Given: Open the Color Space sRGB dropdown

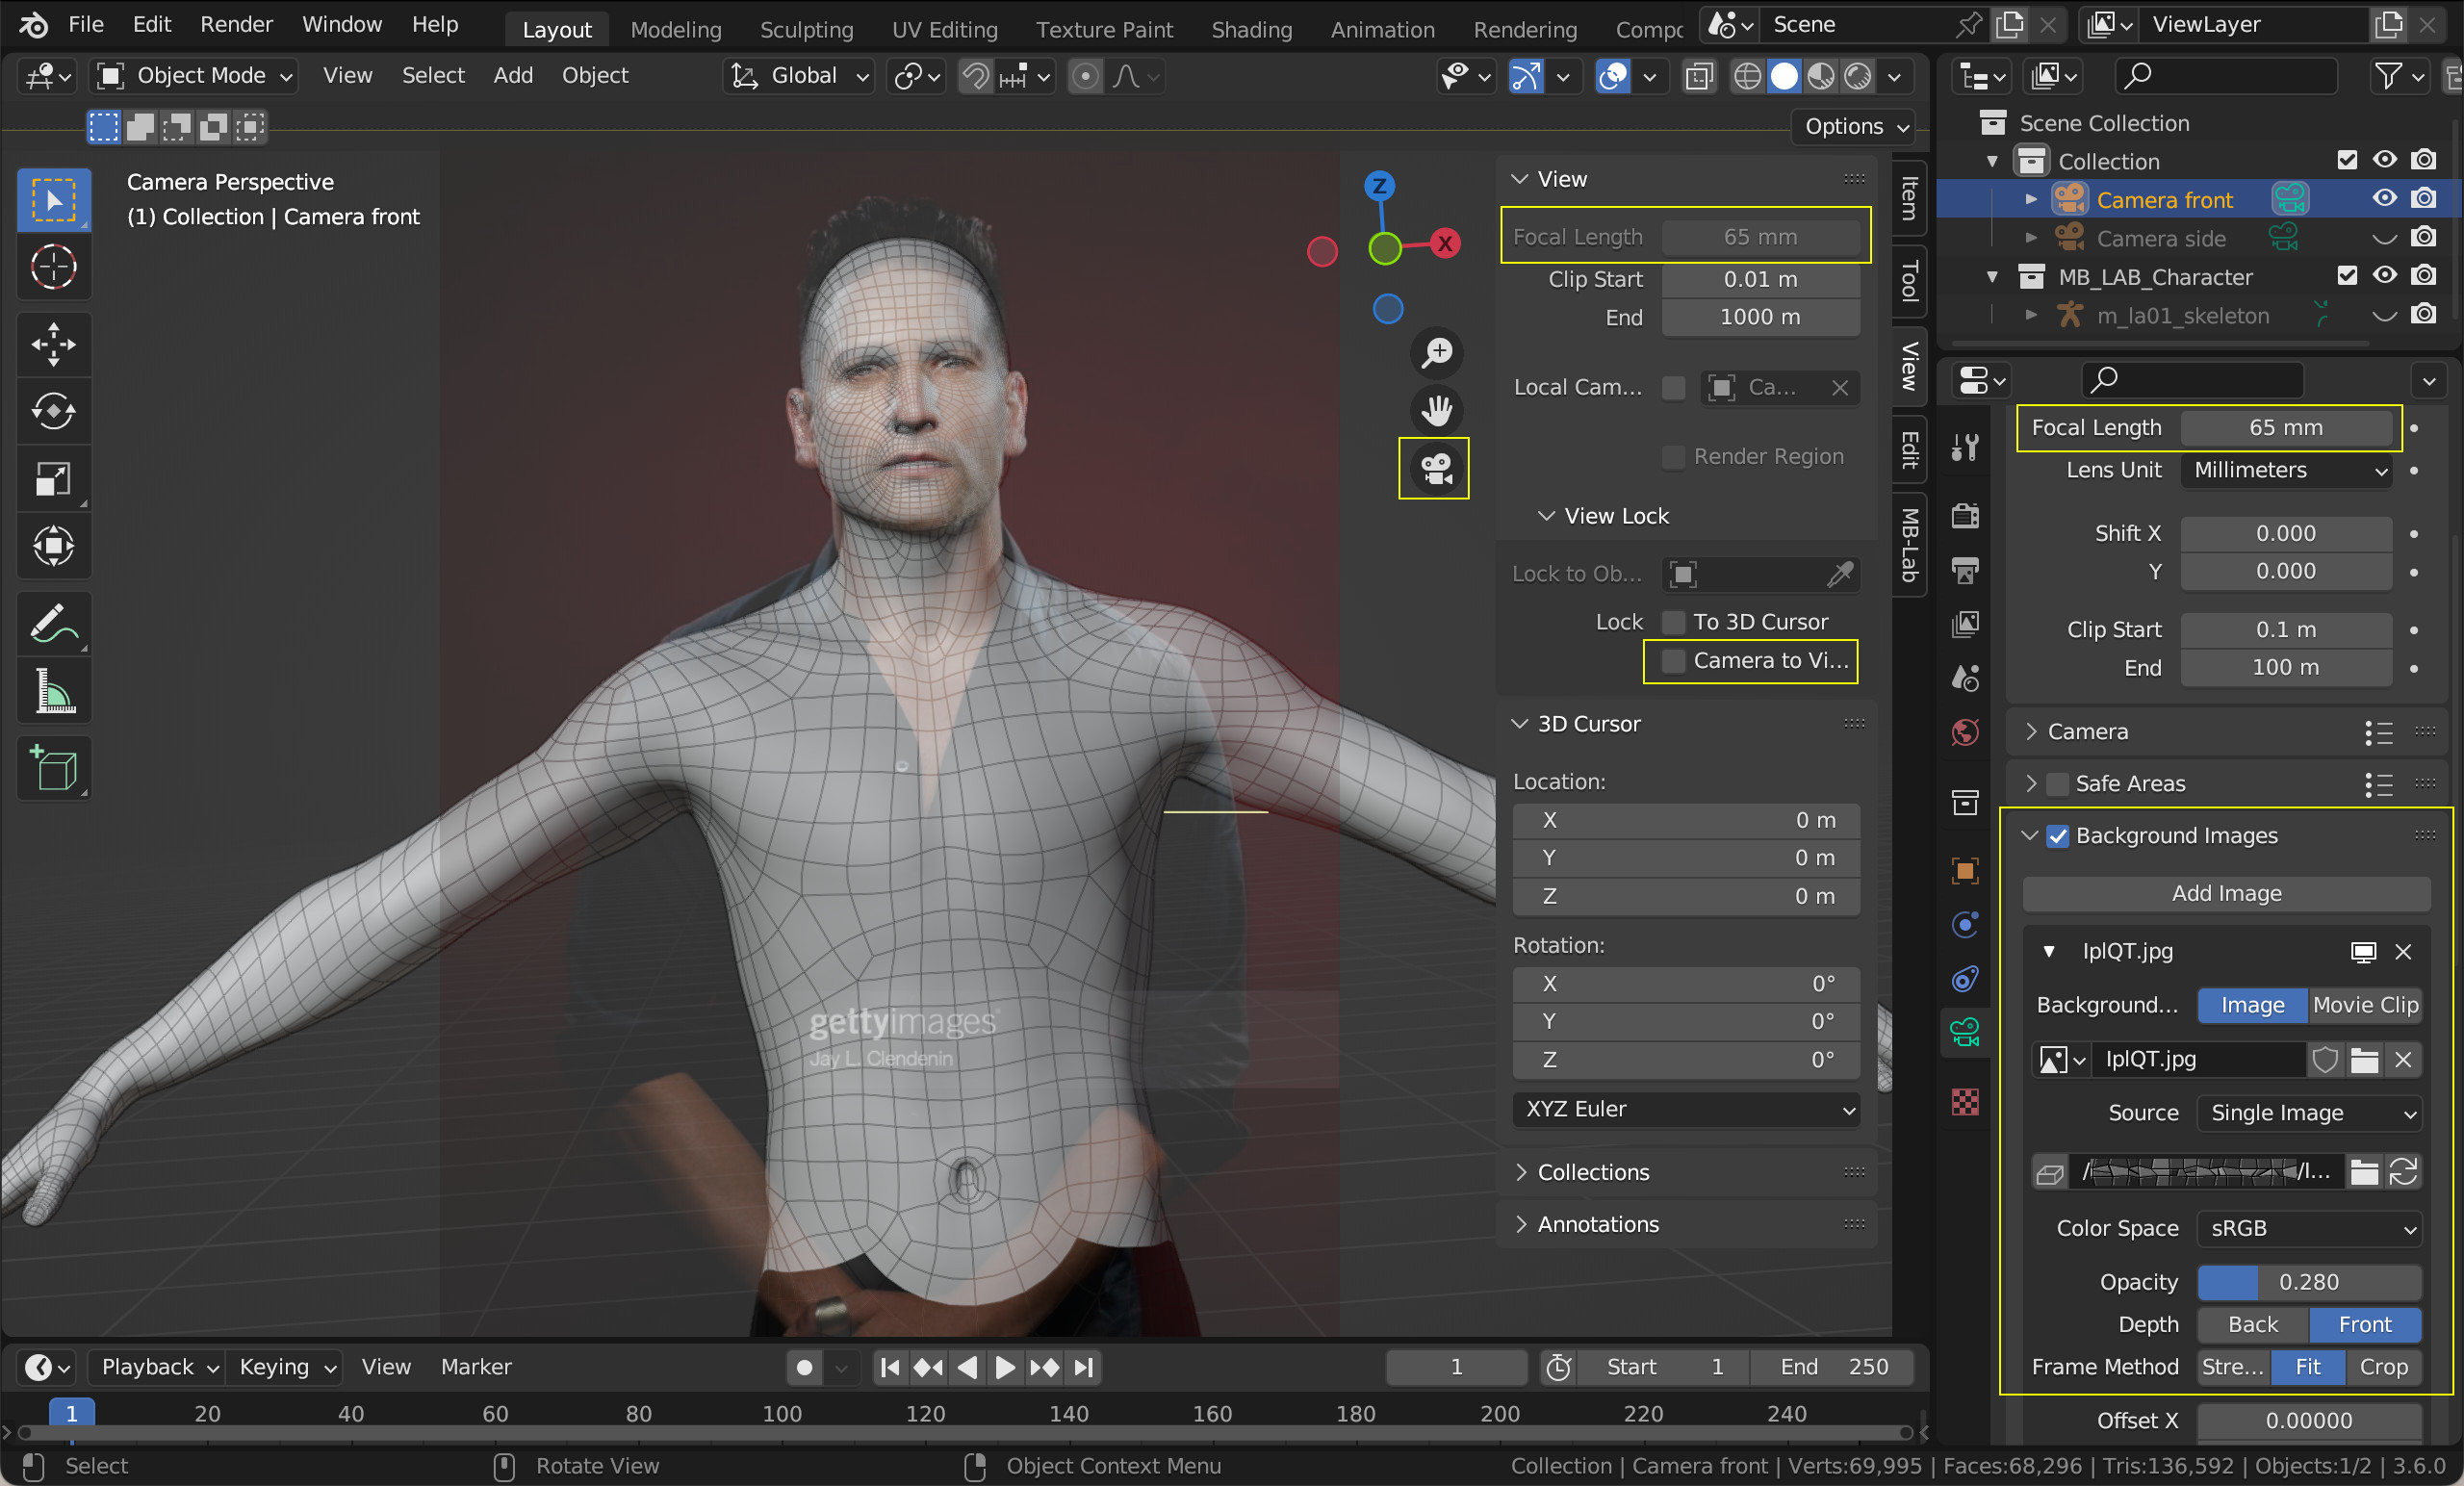Looking at the screenshot, I should pyautogui.click(x=2308, y=1228).
